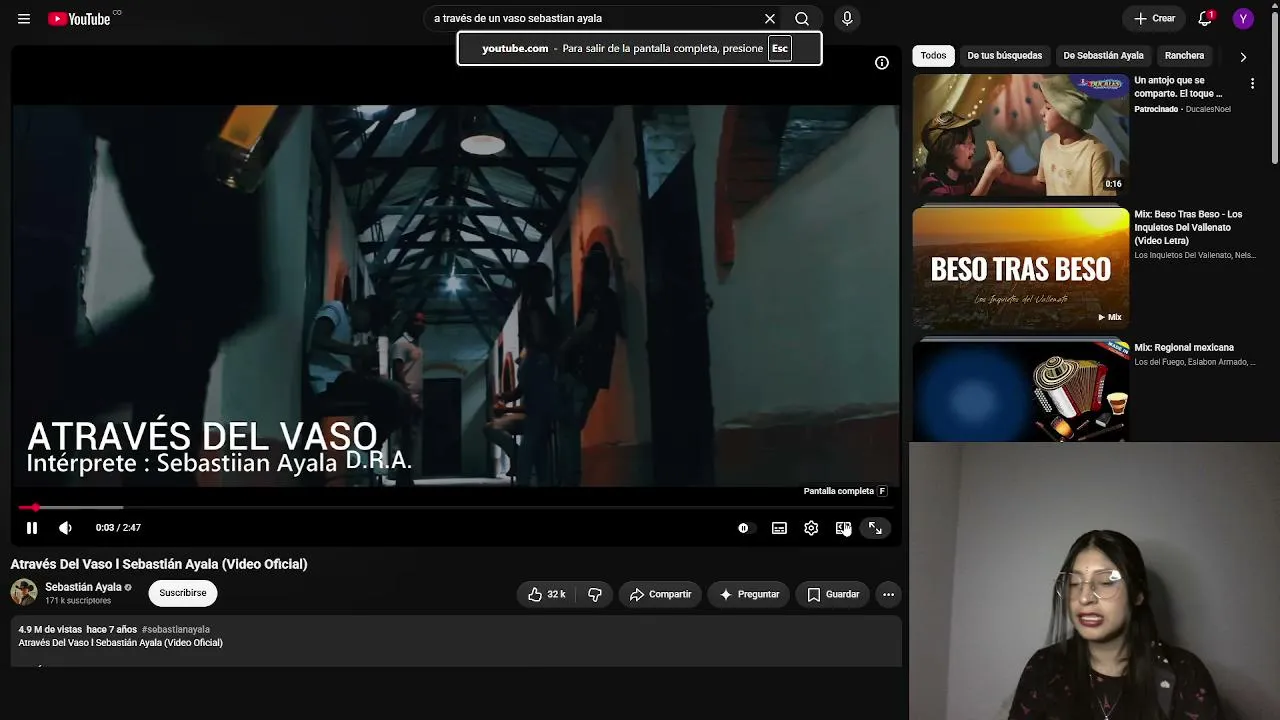Click the 4.9 M de vistas text
Image resolution: width=1280 pixels, height=720 pixels.
point(50,630)
